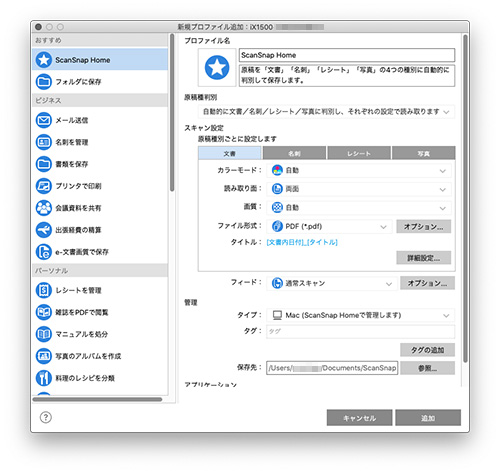Viewport: 500px width, 473px height.
Task: Expand the 読み取り面 dropdown
Action: pos(359,189)
